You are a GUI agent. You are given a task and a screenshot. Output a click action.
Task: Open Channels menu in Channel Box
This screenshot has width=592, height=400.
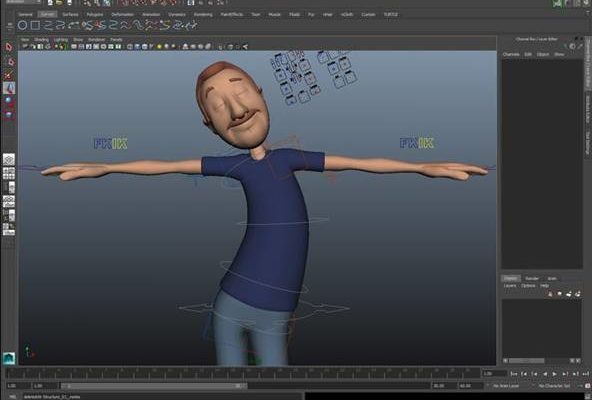[x=511, y=54]
